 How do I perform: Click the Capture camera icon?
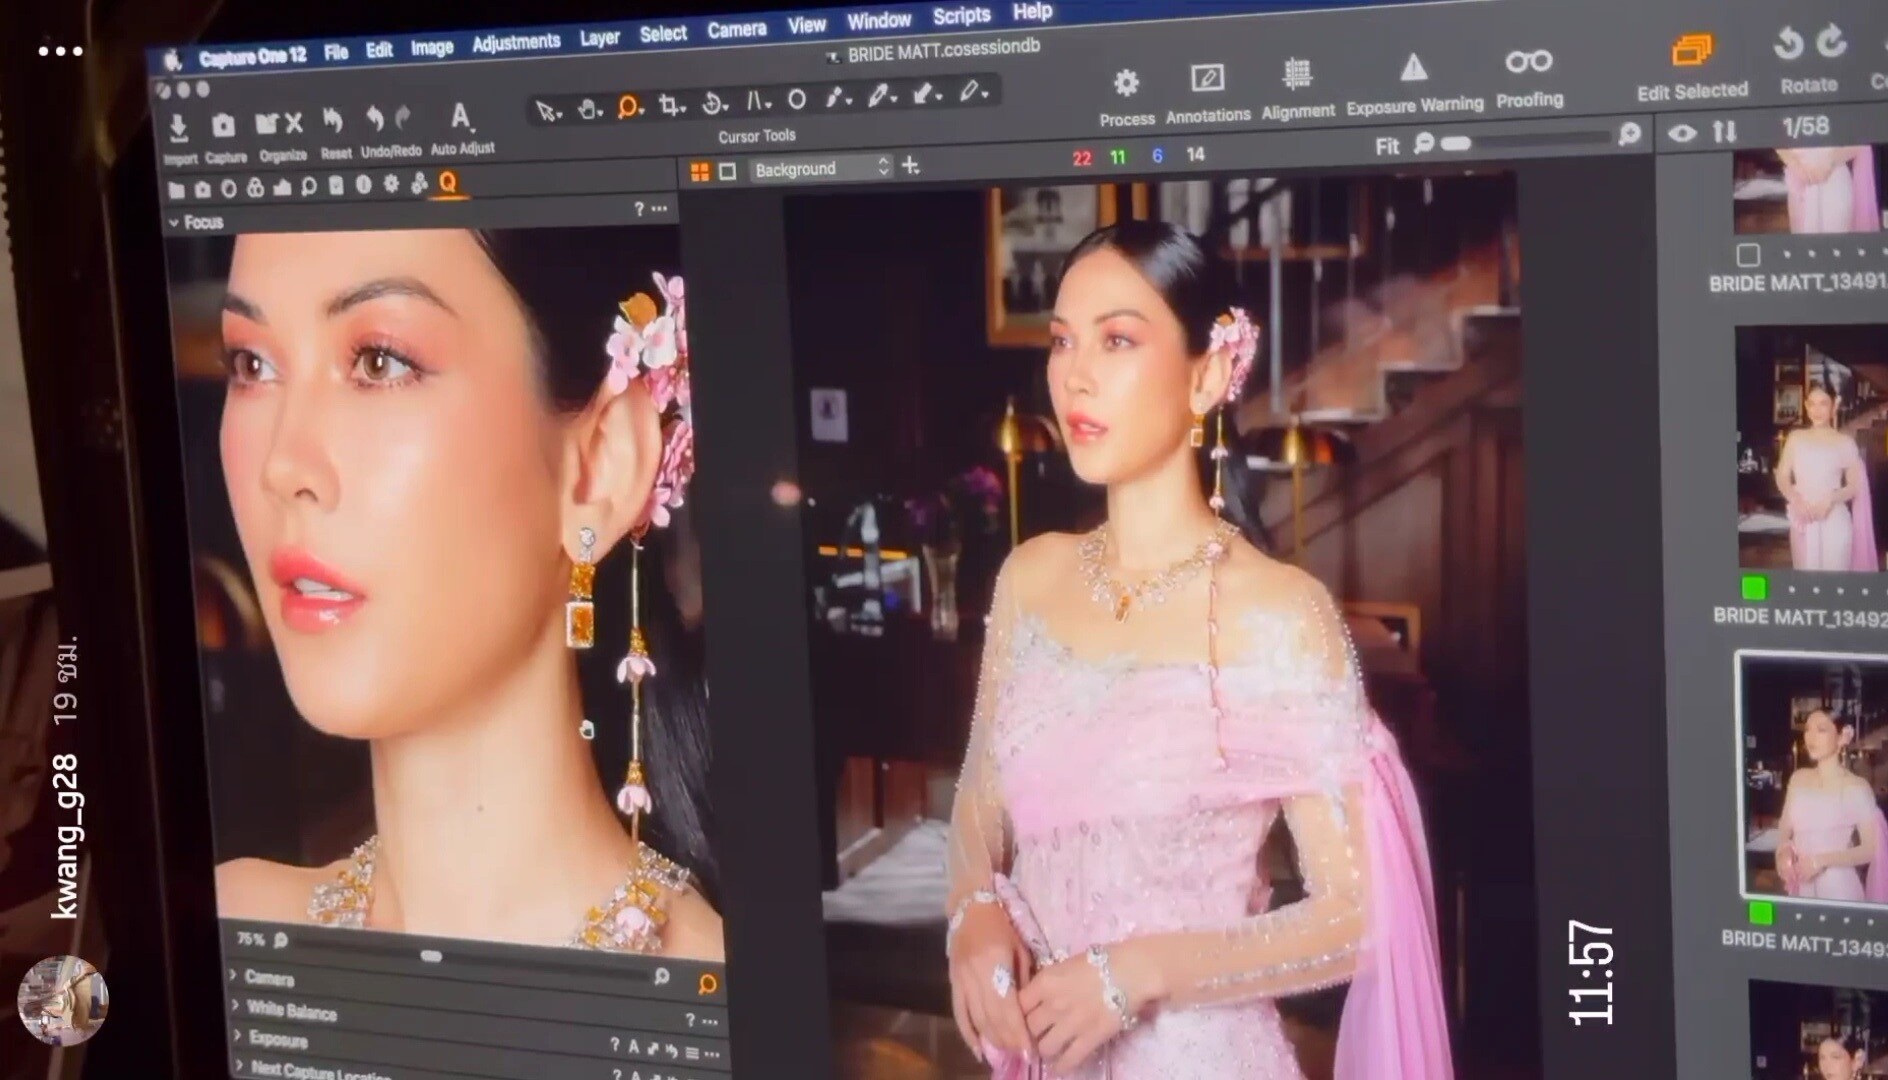pos(223,126)
